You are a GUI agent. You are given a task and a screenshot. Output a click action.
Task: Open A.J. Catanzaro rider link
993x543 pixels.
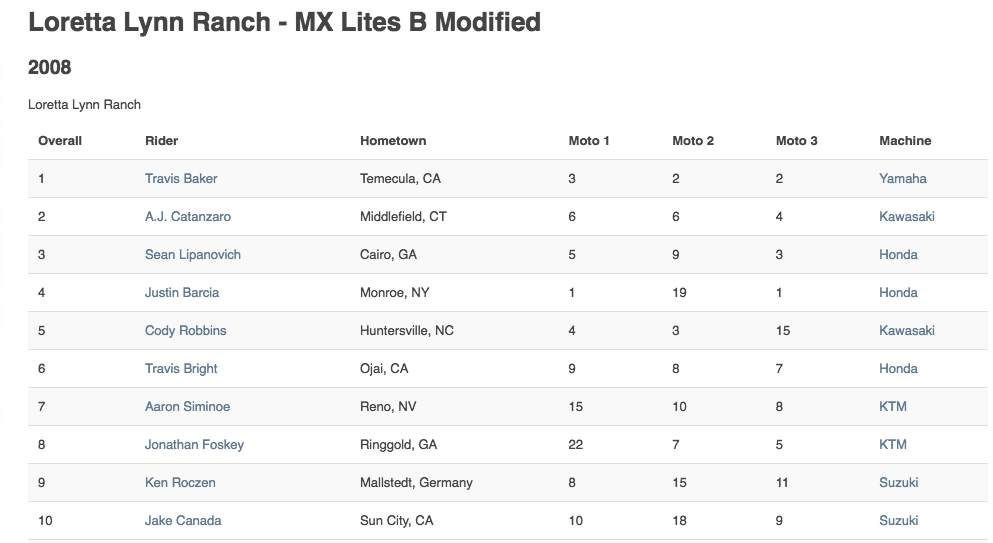coord(187,217)
